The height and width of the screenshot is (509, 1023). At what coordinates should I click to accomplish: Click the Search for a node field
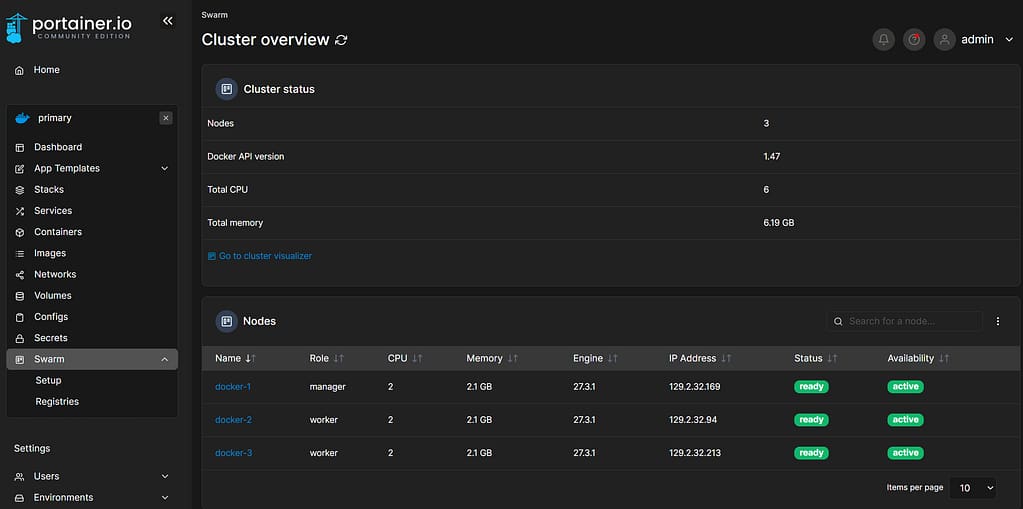point(912,321)
